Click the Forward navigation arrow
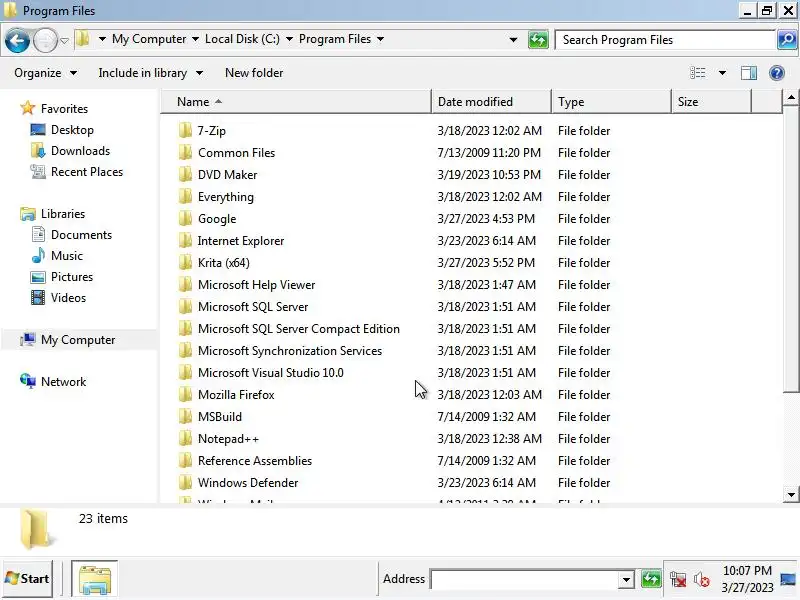 click(45, 40)
